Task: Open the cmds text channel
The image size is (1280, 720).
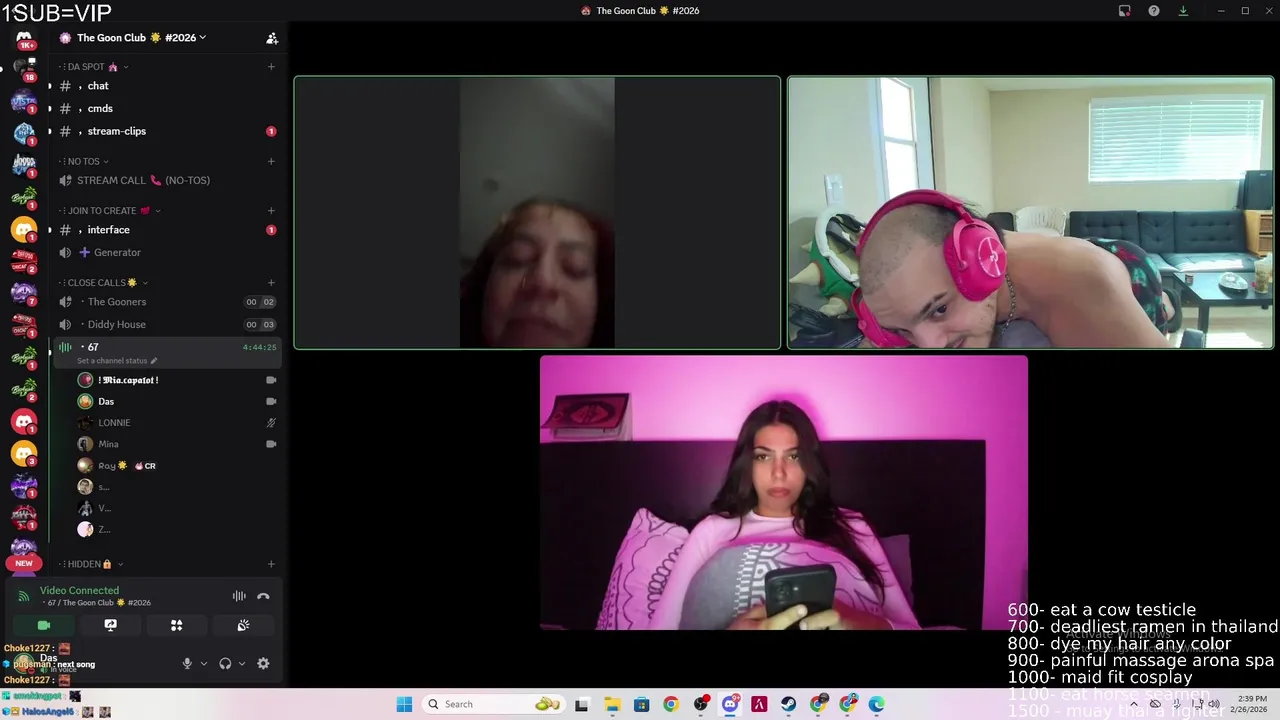Action: click(166, 108)
